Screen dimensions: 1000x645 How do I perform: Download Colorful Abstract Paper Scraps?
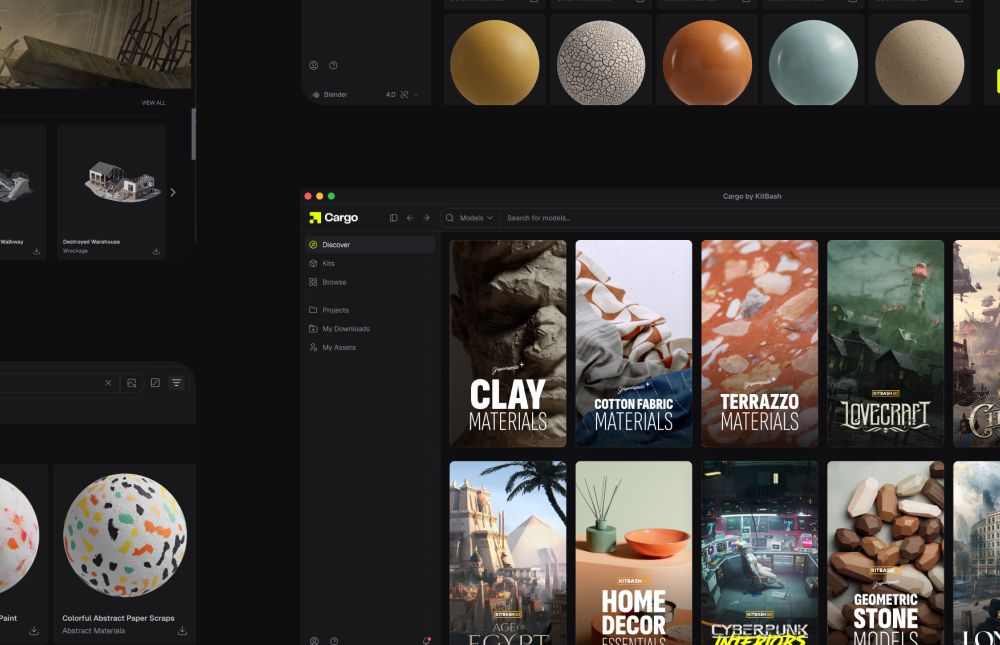click(182, 630)
